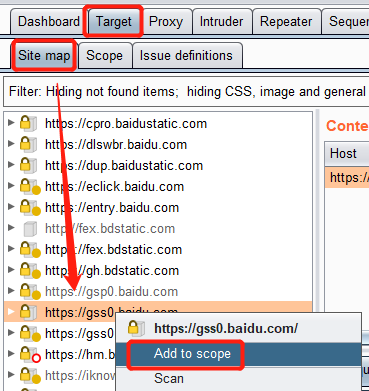This screenshot has height=391, width=369.
Task: Select https://eclick.baidu.com in the tree
Action: point(115,187)
